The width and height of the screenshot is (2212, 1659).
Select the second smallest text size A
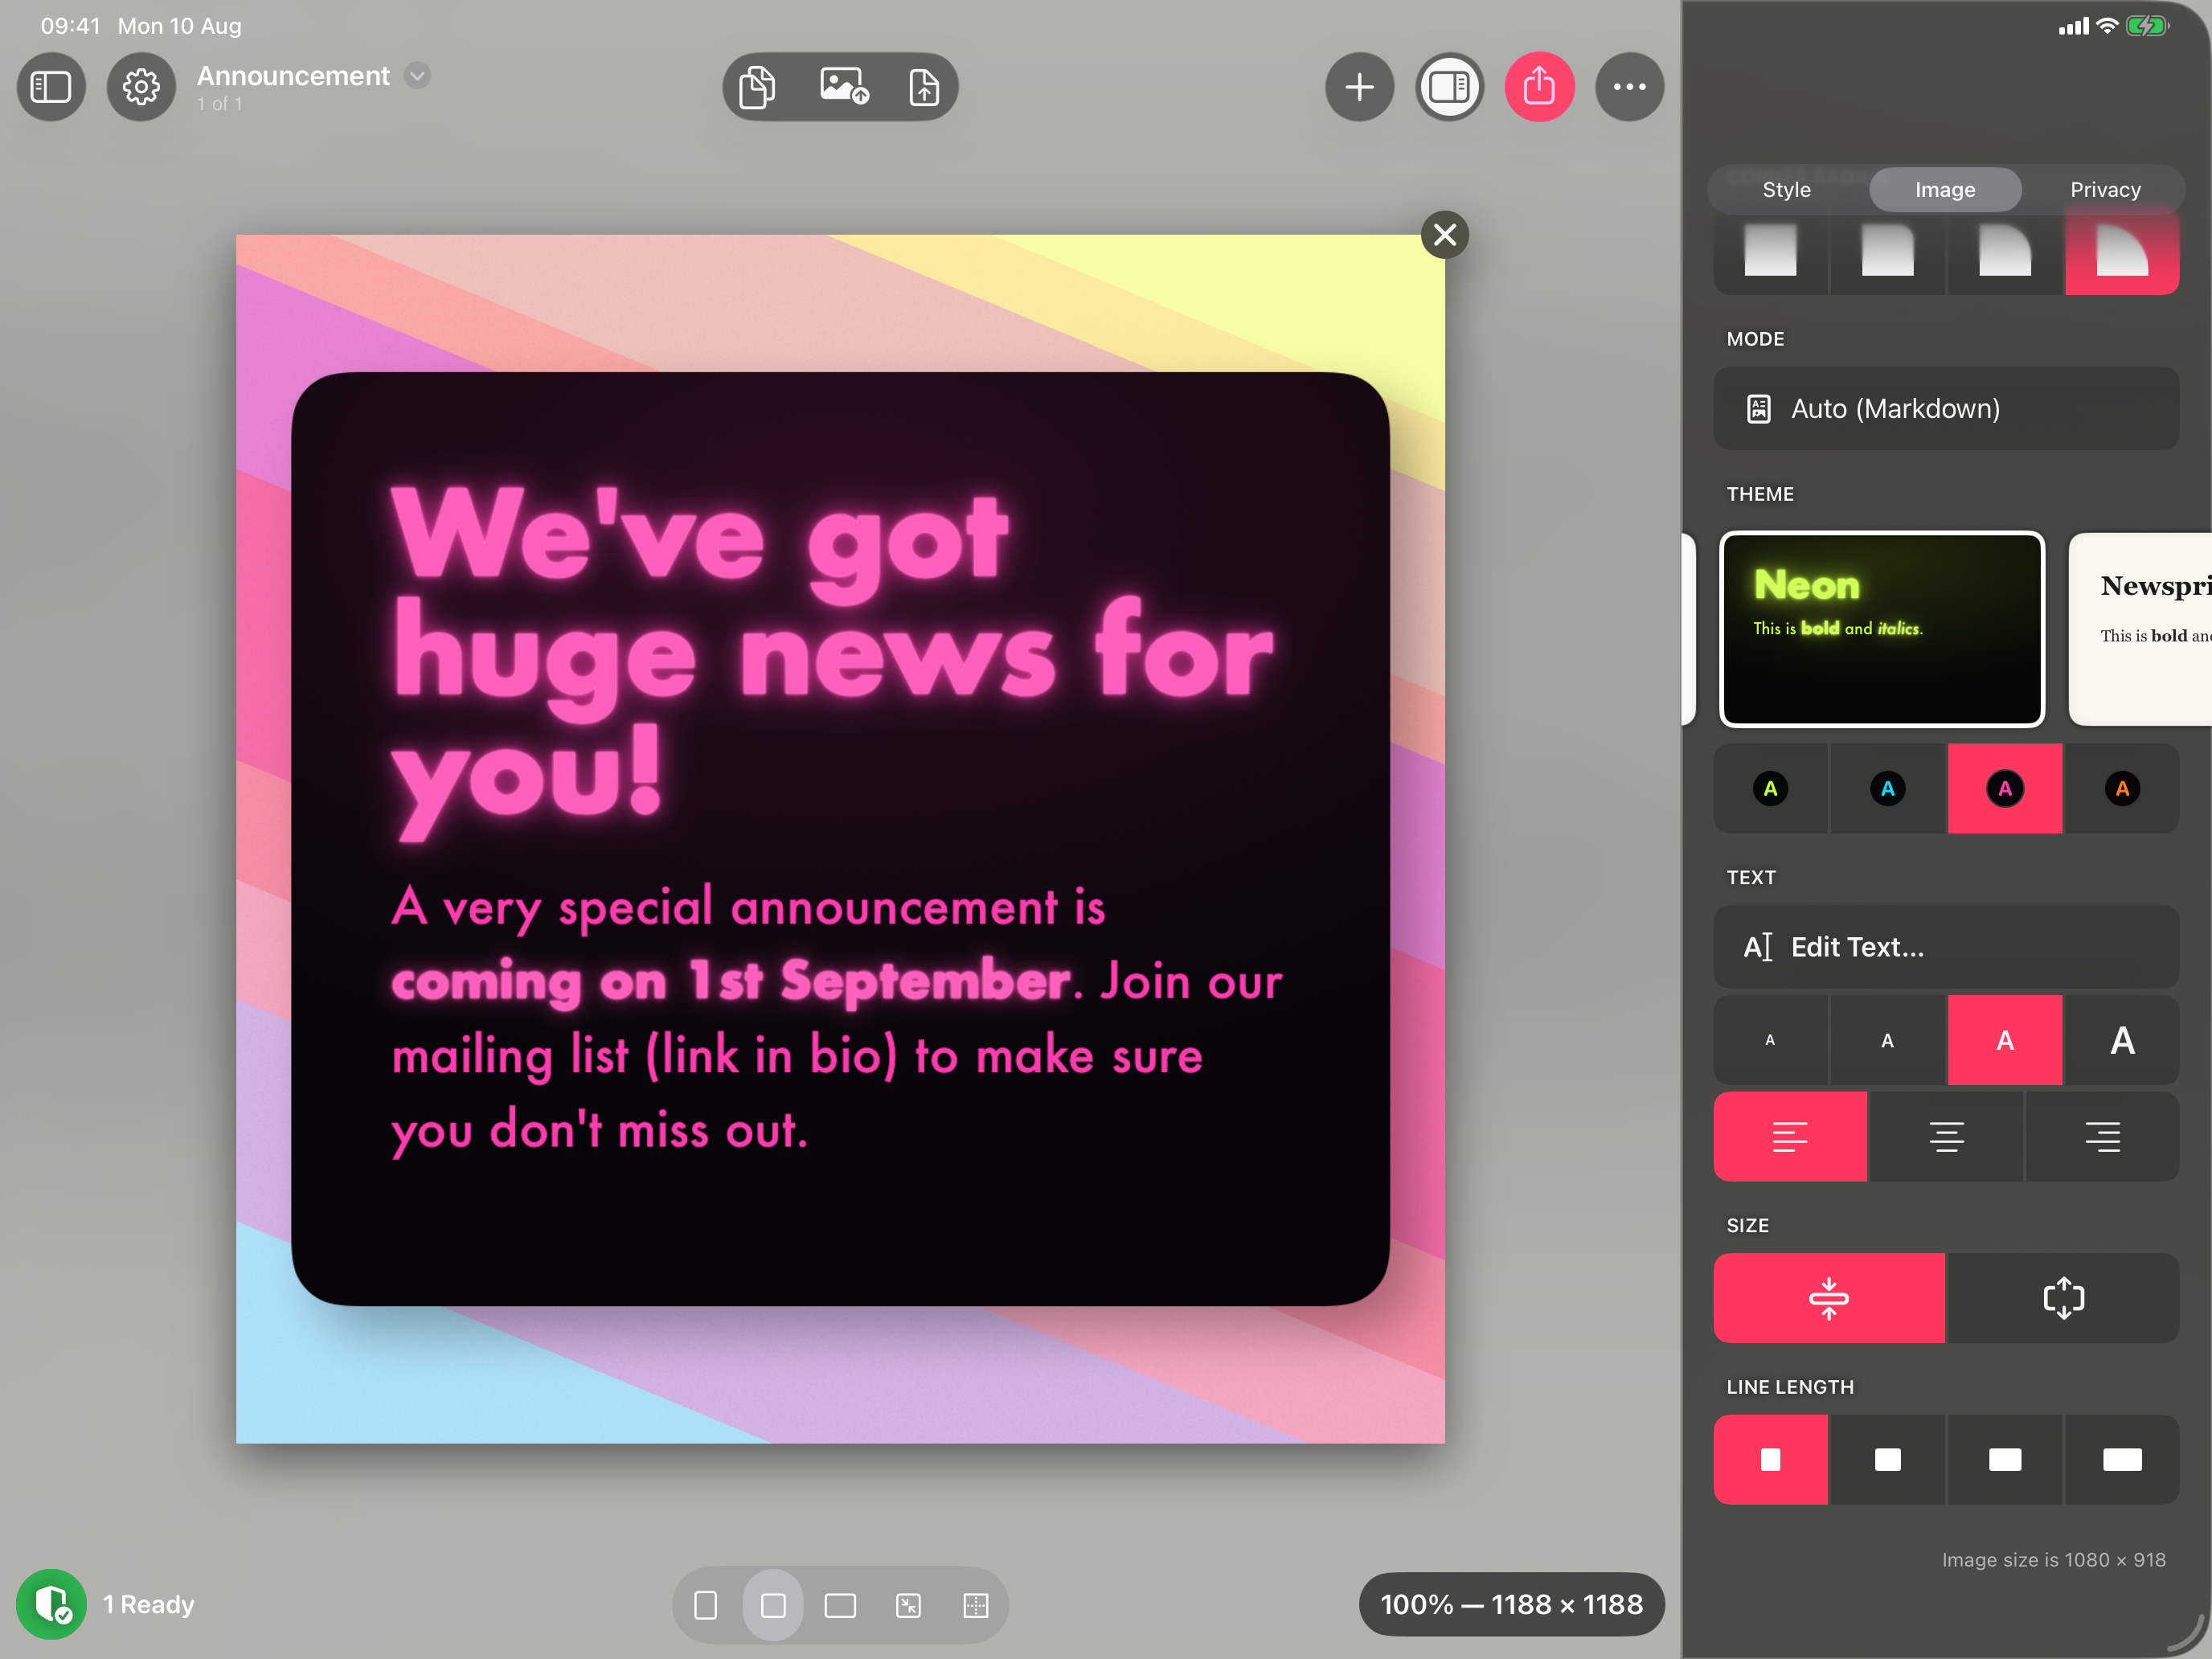(1888, 1040)
